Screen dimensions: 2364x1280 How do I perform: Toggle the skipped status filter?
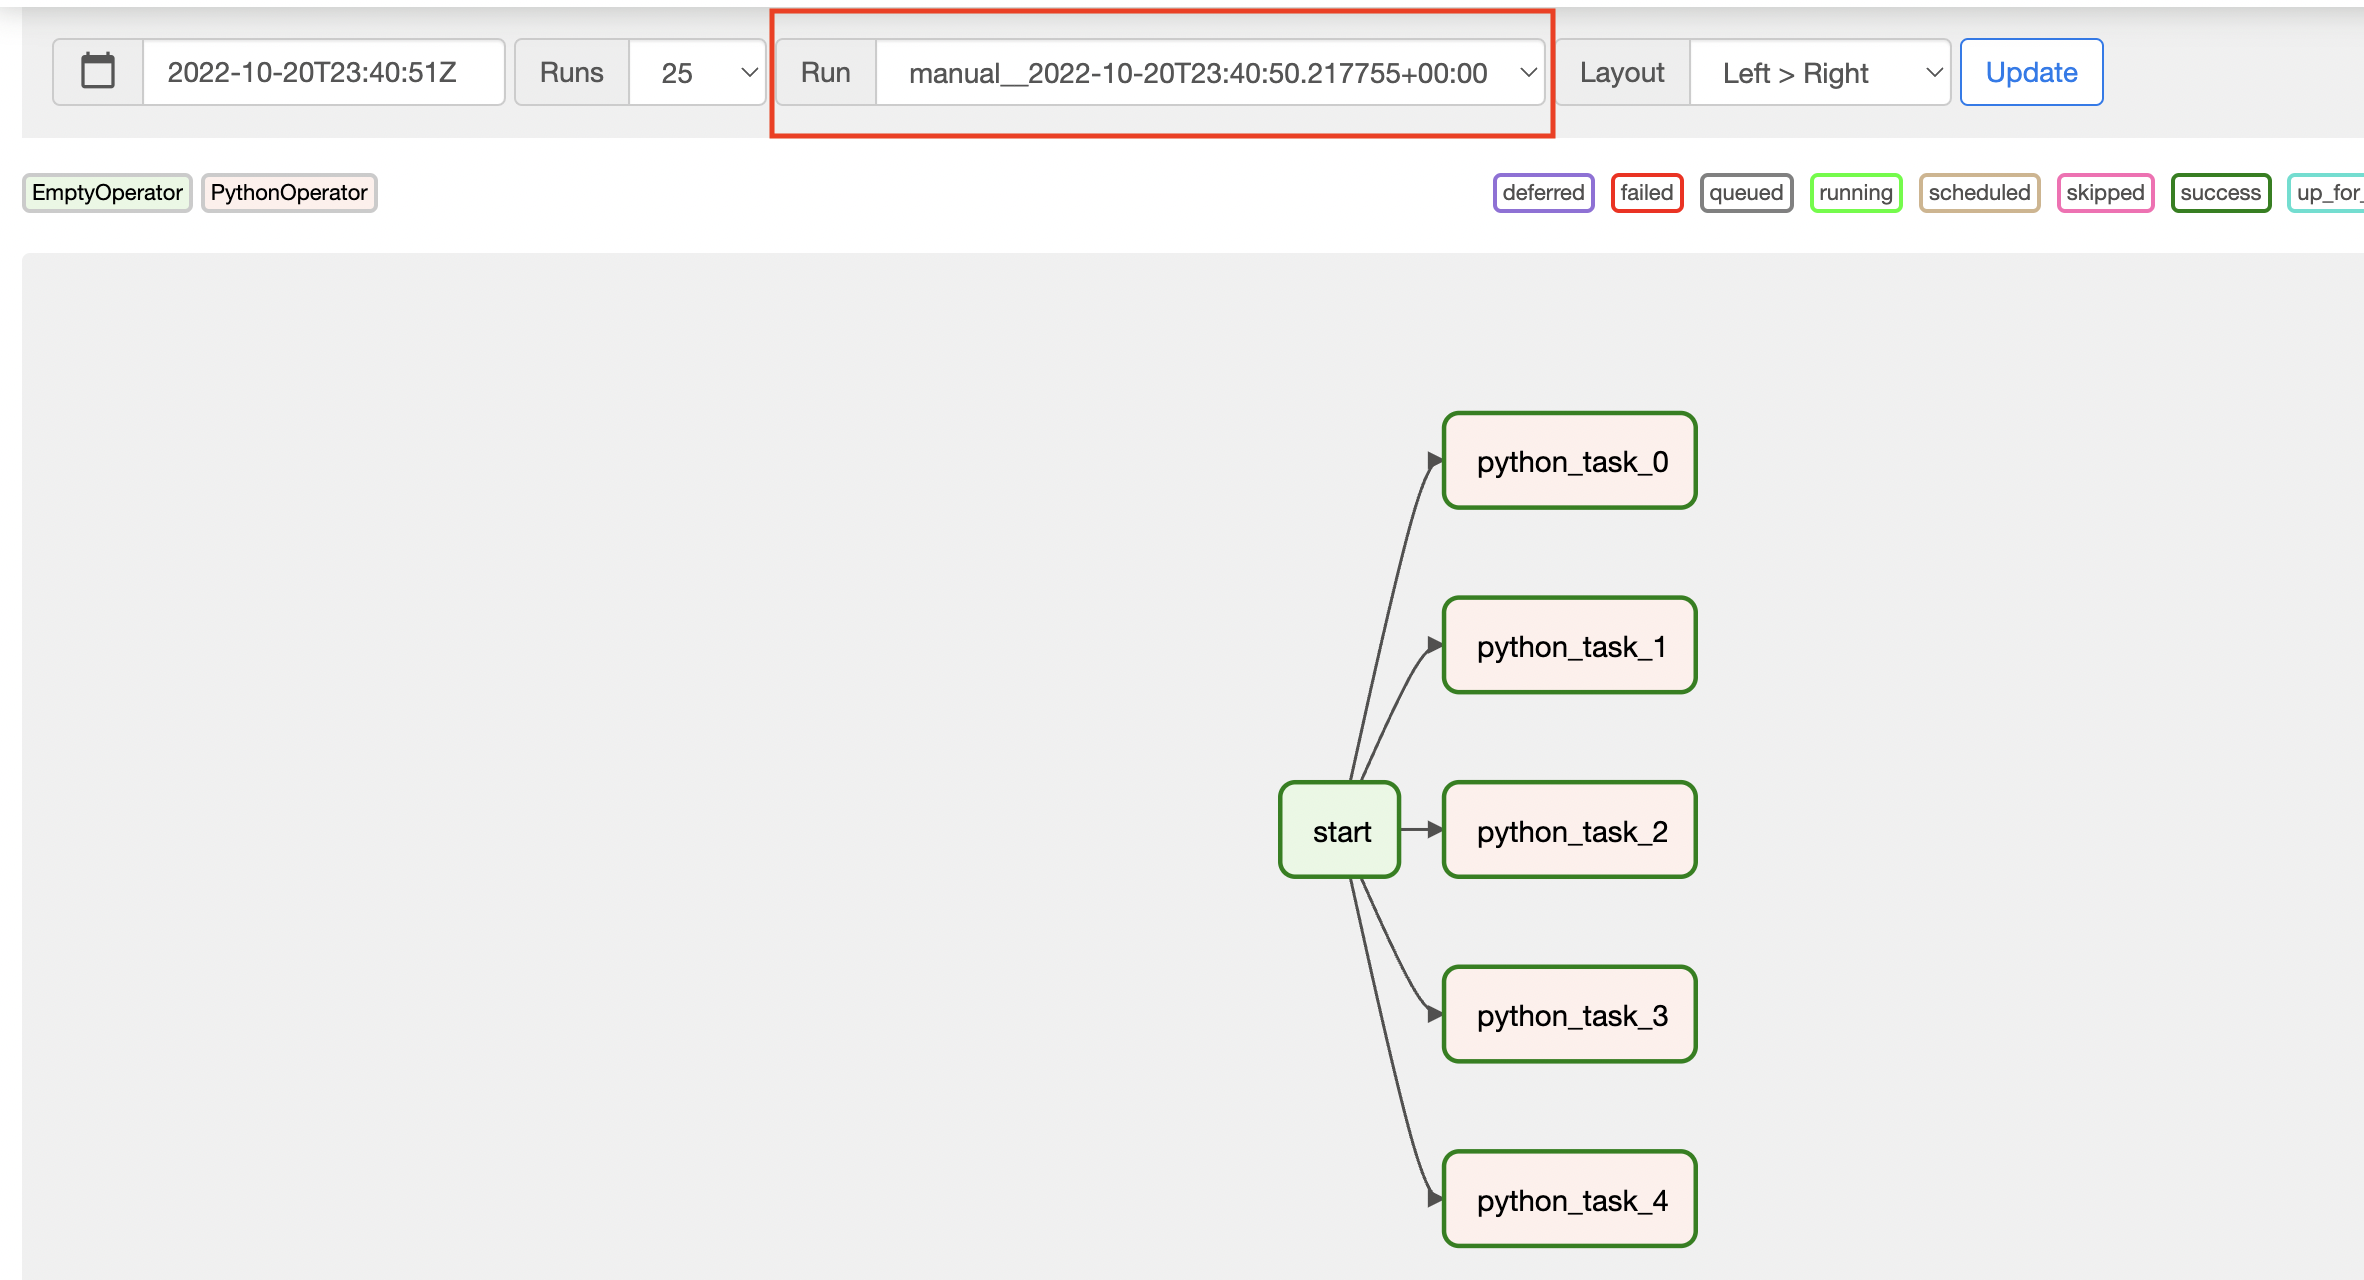[x=2102, y=192]
